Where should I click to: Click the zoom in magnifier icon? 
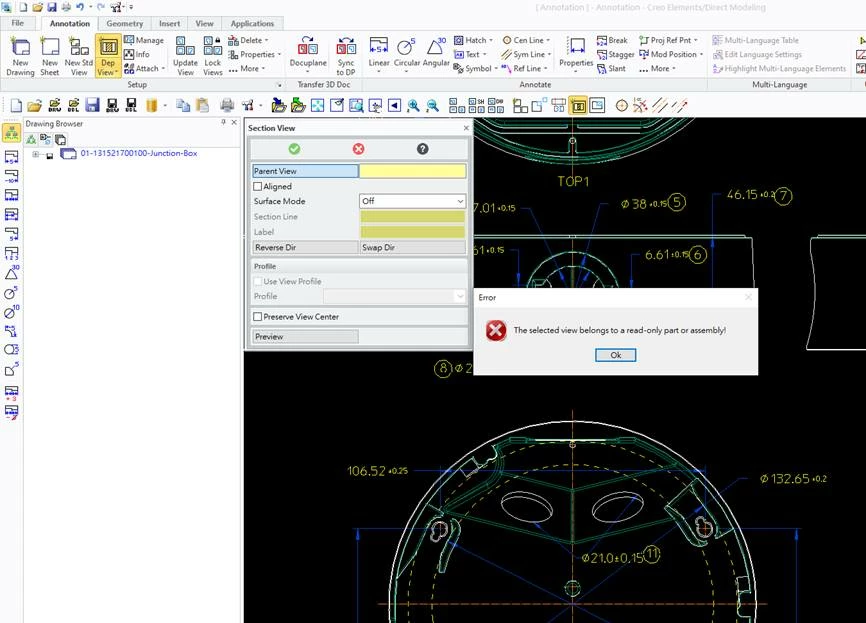(413, 105)
